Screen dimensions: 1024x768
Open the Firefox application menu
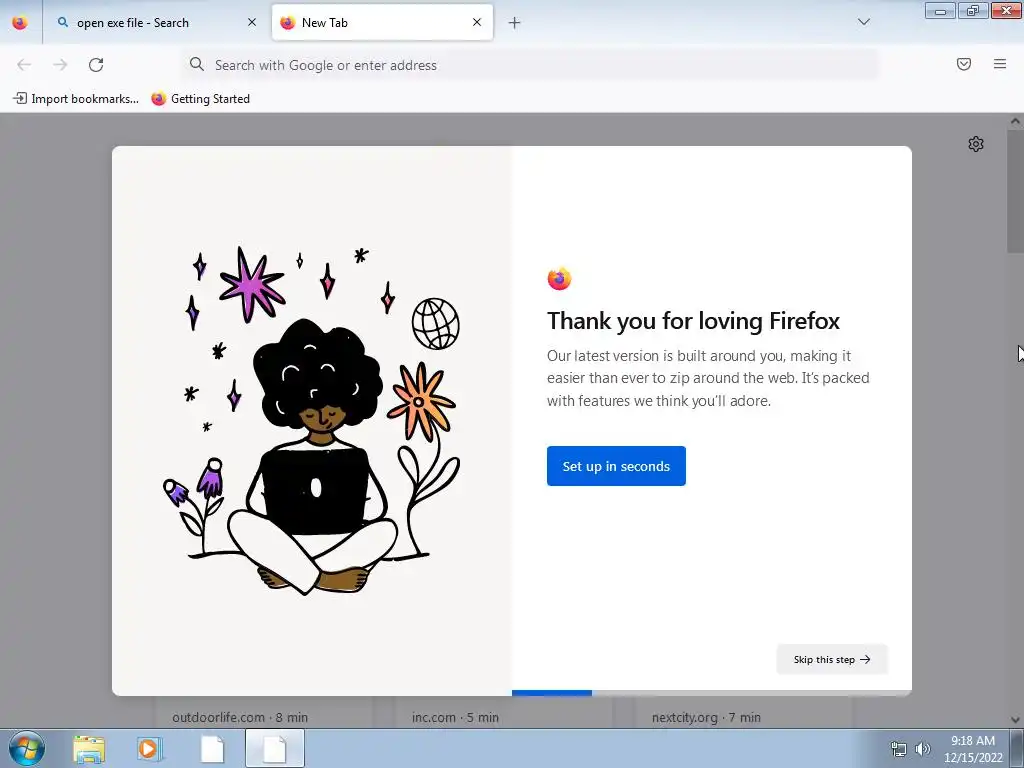coord(1000,64)
